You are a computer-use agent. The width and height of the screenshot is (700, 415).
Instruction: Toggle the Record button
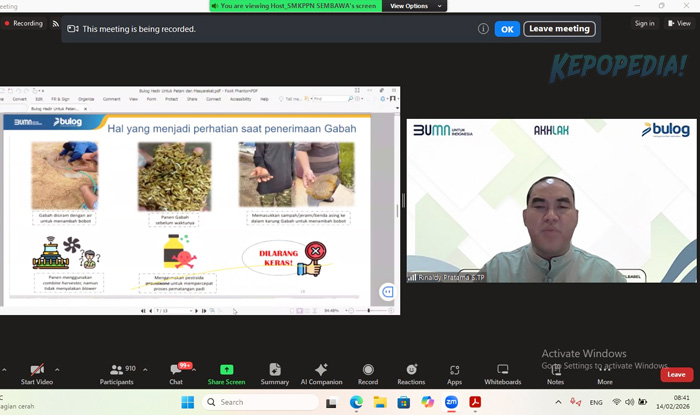click(368, 370)
